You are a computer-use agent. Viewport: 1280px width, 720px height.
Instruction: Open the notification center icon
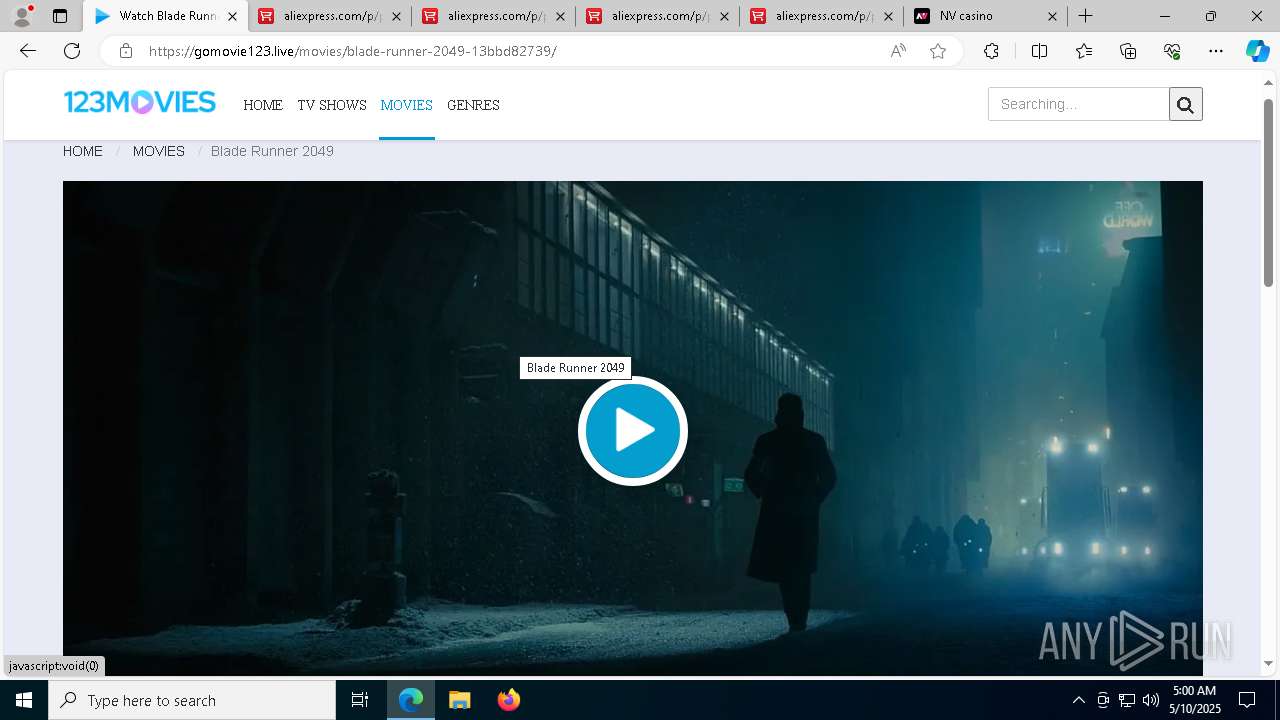[x=1247, y=700]
